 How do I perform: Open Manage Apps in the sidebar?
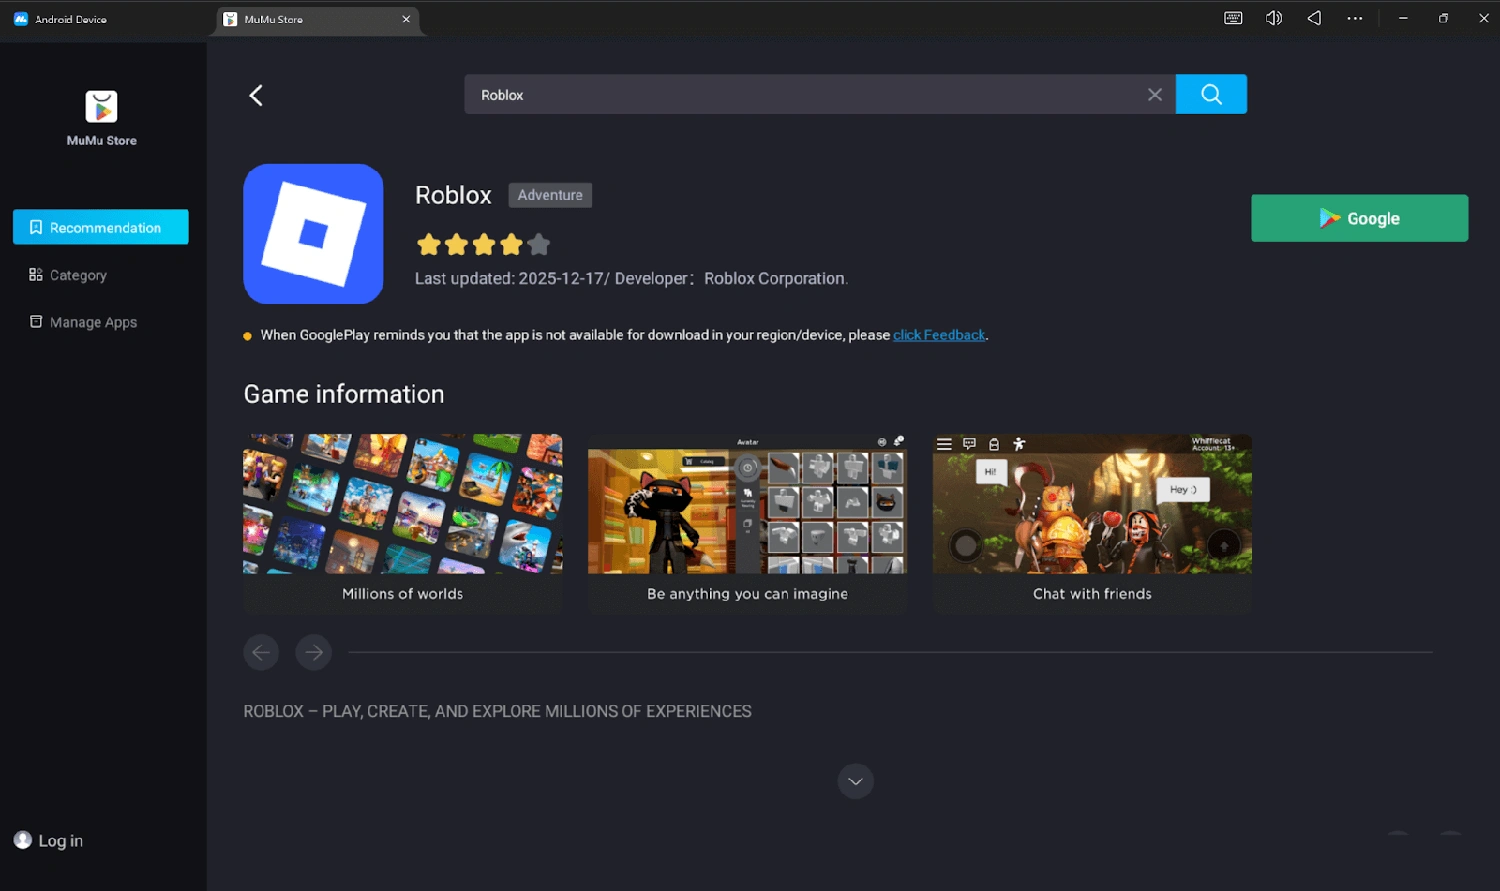pos(92,322)
